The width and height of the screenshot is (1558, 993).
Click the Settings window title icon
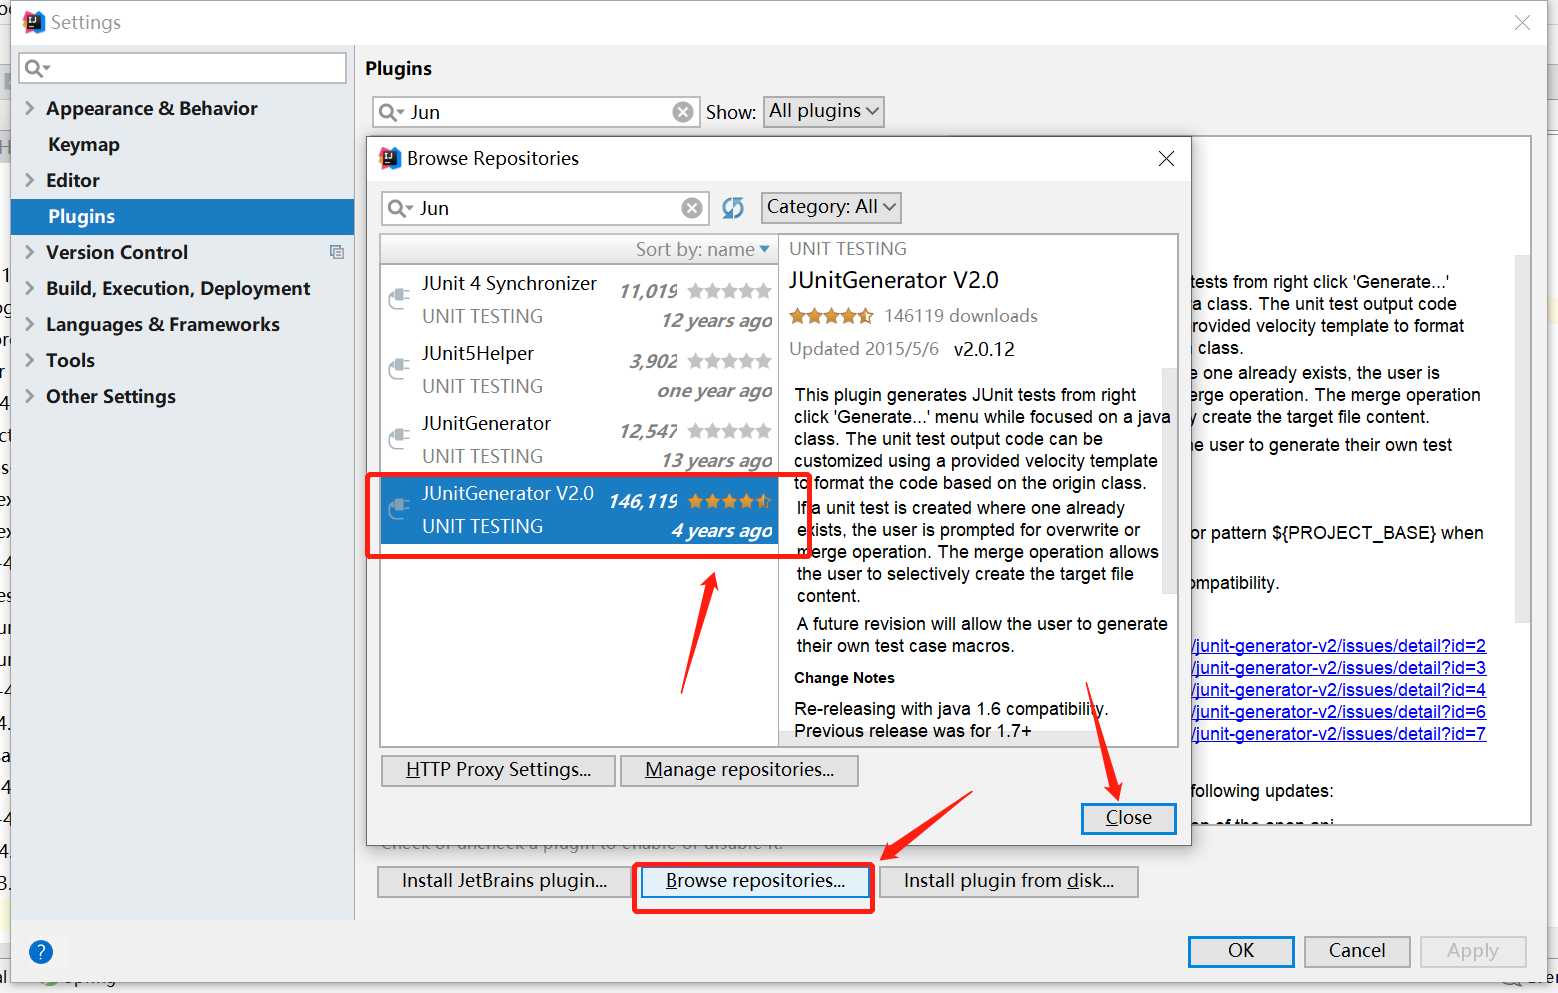pos(34,22)
